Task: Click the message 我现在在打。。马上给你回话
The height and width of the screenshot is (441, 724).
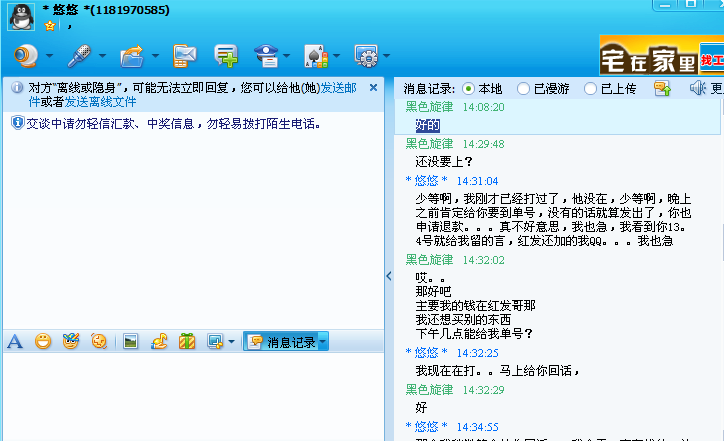Action: click(x=497, y=371)
